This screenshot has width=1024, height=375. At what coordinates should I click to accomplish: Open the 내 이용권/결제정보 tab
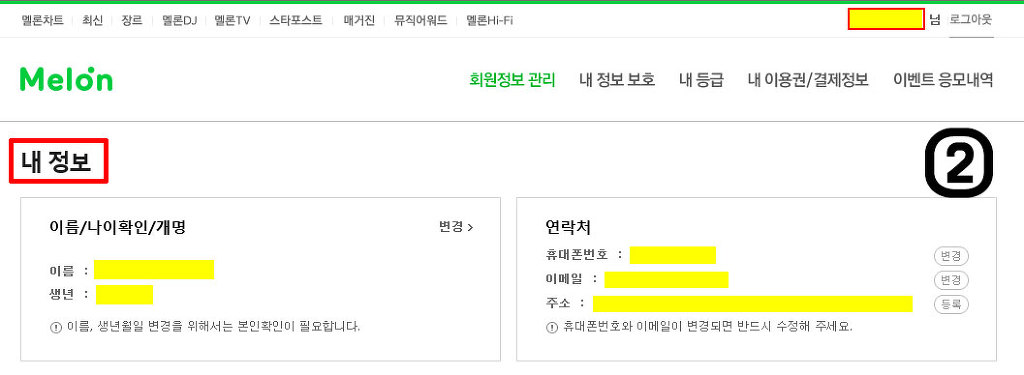808,80
